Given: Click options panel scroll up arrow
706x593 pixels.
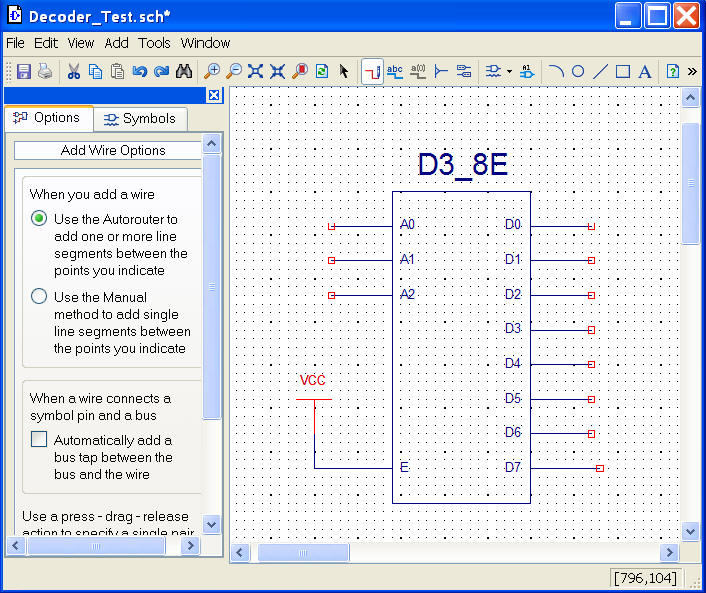Looking at the screenshot, I should point(212,144).
